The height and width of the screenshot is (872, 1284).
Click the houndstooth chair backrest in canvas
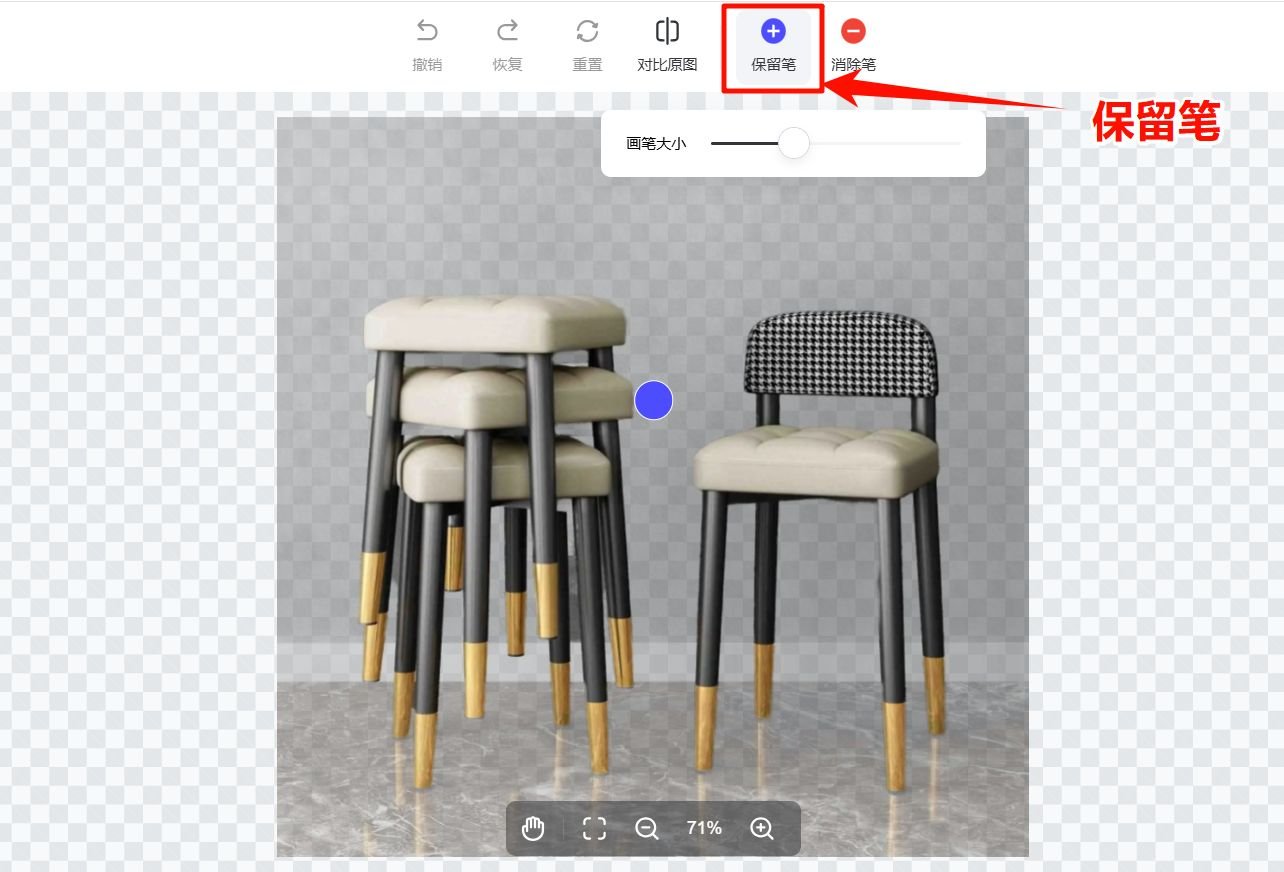coord(841,352)
